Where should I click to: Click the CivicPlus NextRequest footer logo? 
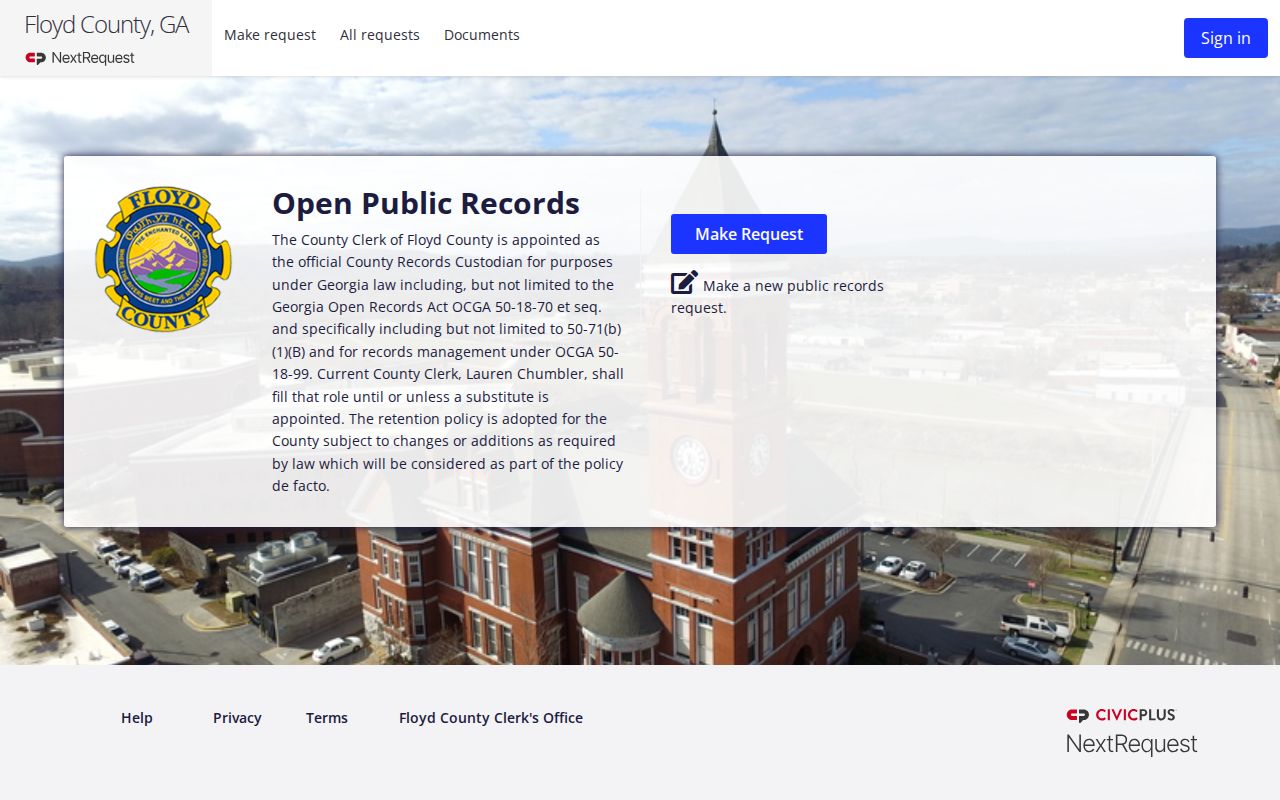[1131, 731]
